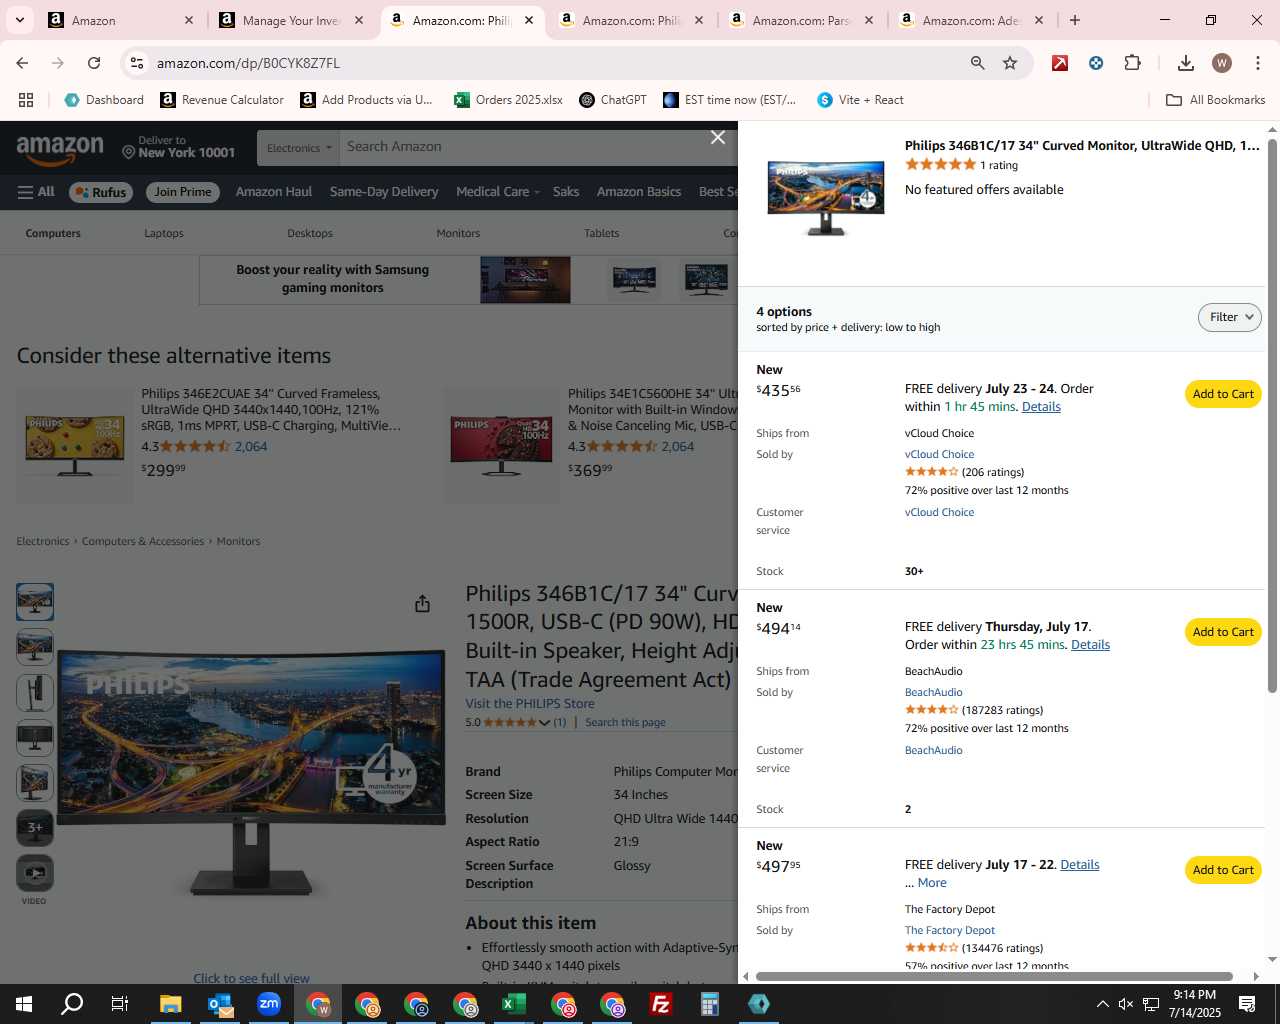Open Excel from the taskbar
1280x1024 pixels.
coord(514,1004)
